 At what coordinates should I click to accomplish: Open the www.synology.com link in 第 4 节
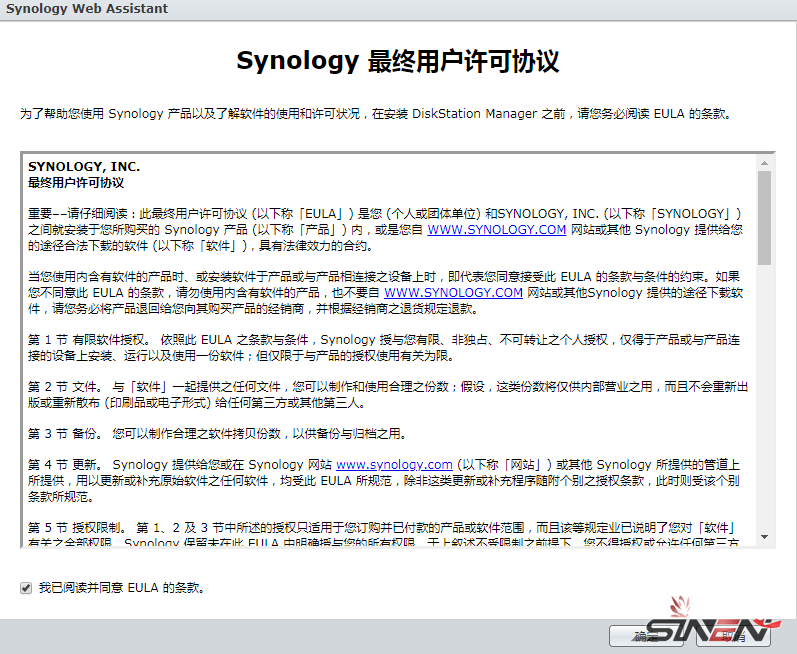394,465
